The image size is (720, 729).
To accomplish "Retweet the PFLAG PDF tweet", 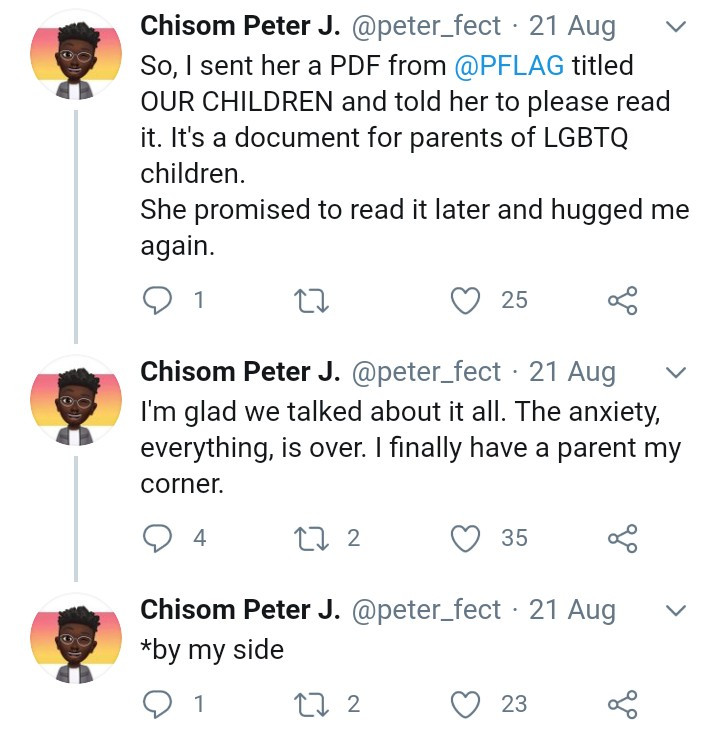I will coord(309,300).
